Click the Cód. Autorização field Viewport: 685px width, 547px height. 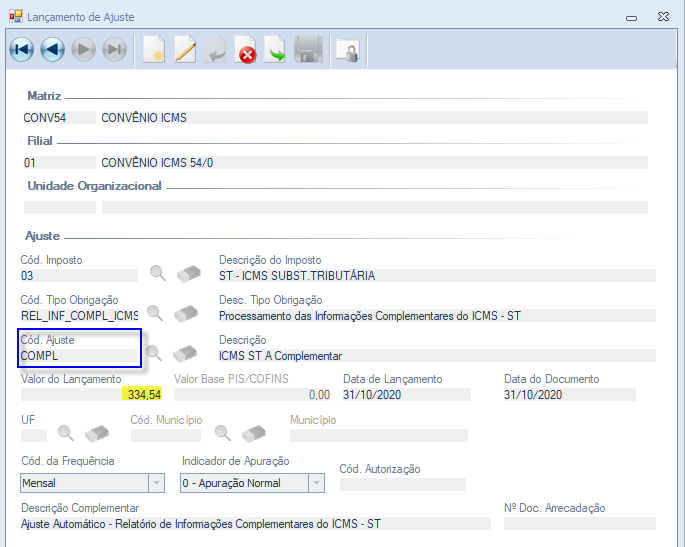click(x=403, y=484)
